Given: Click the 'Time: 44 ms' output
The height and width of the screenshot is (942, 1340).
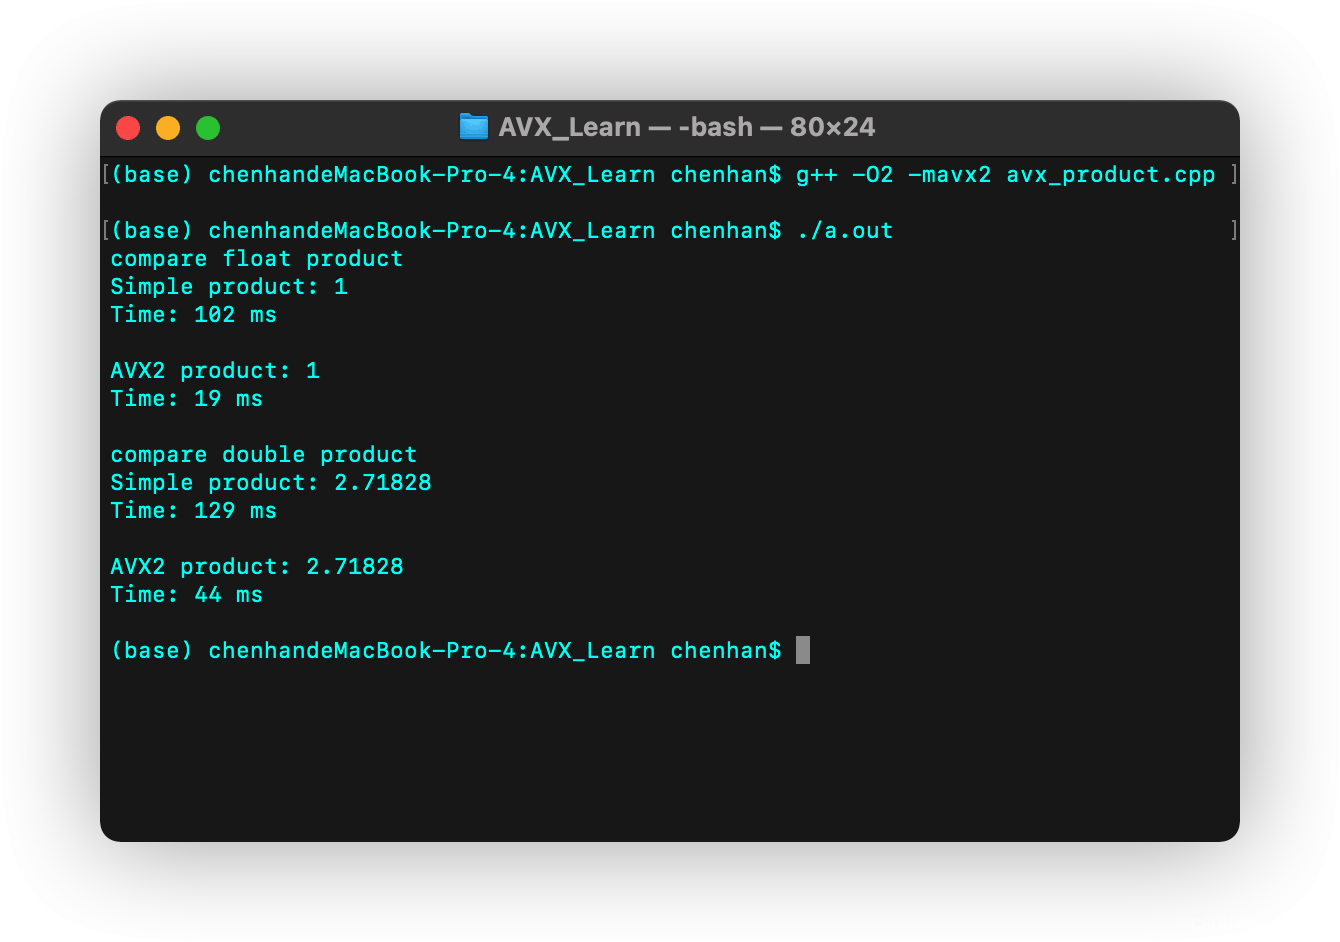Looking at the screenshot, I should 186,595.
